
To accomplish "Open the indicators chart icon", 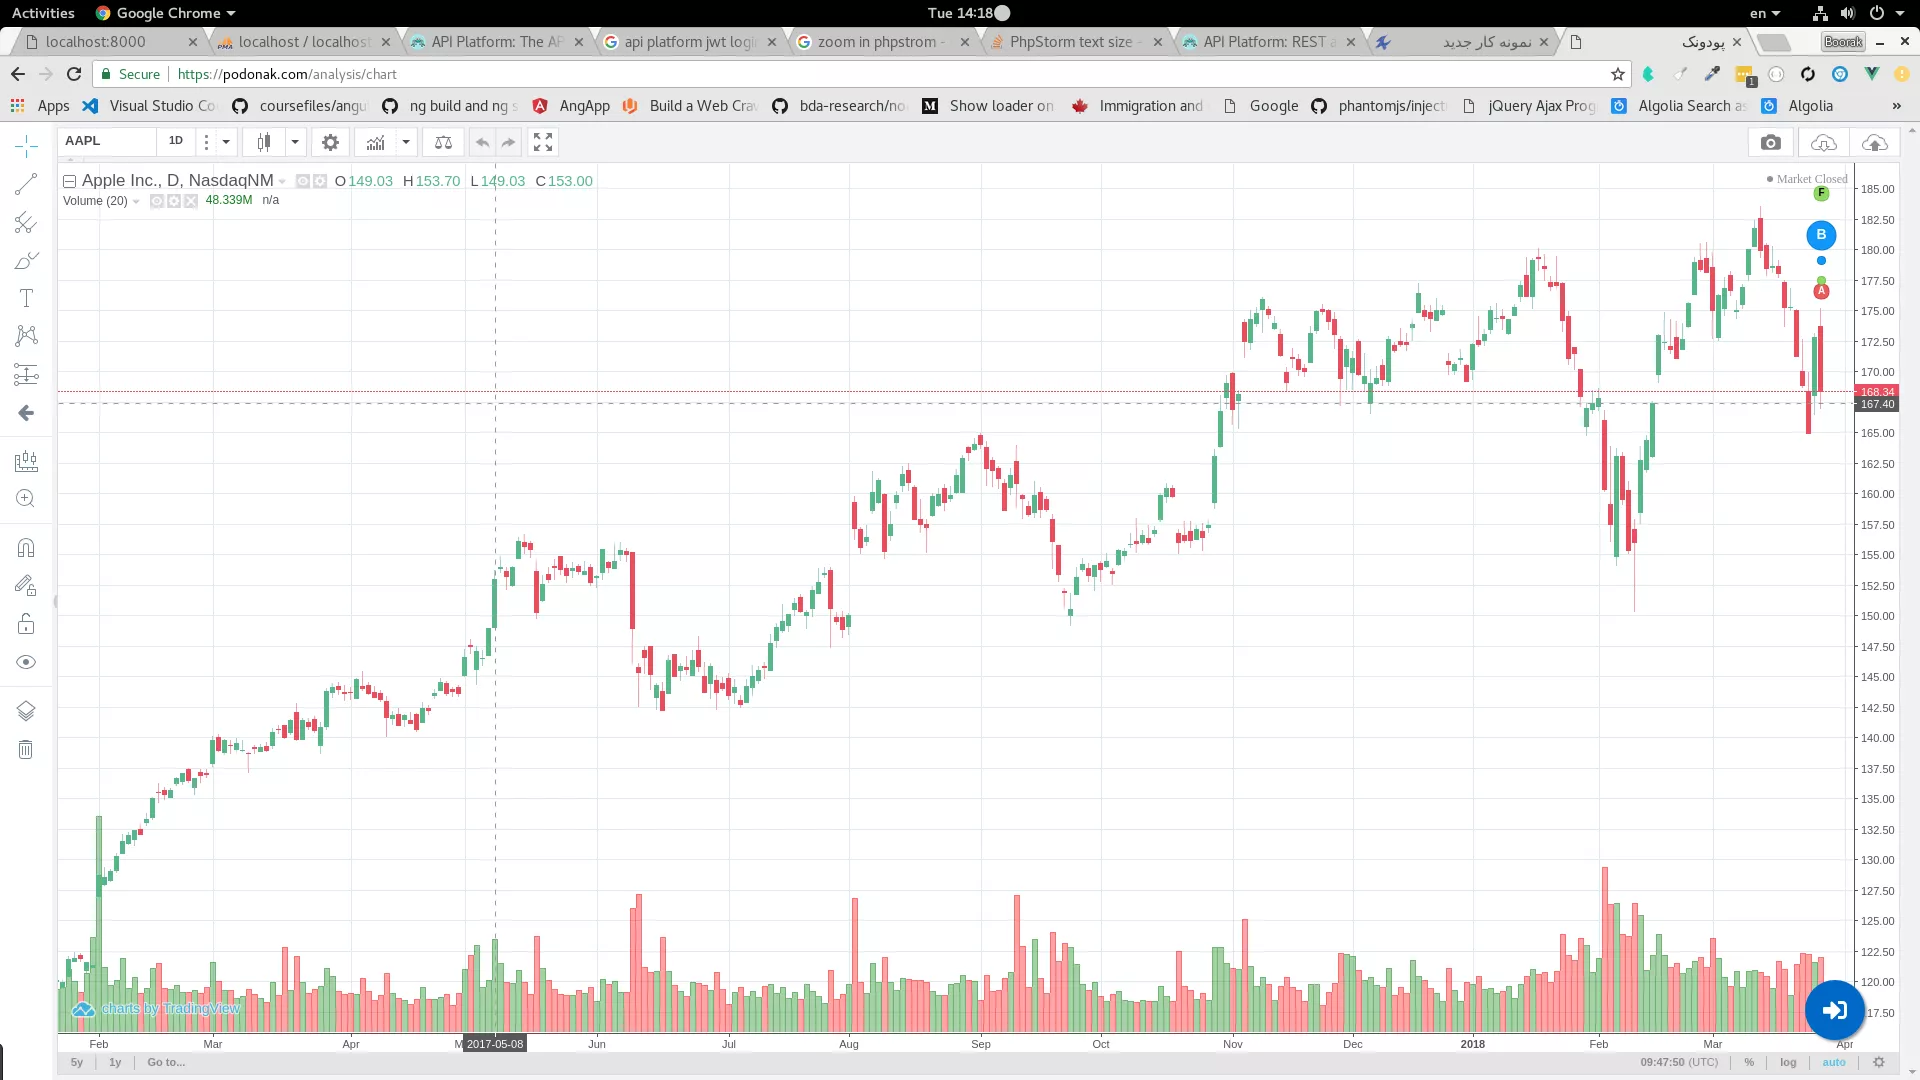I will pyautogui.click(x=375, y=143).
